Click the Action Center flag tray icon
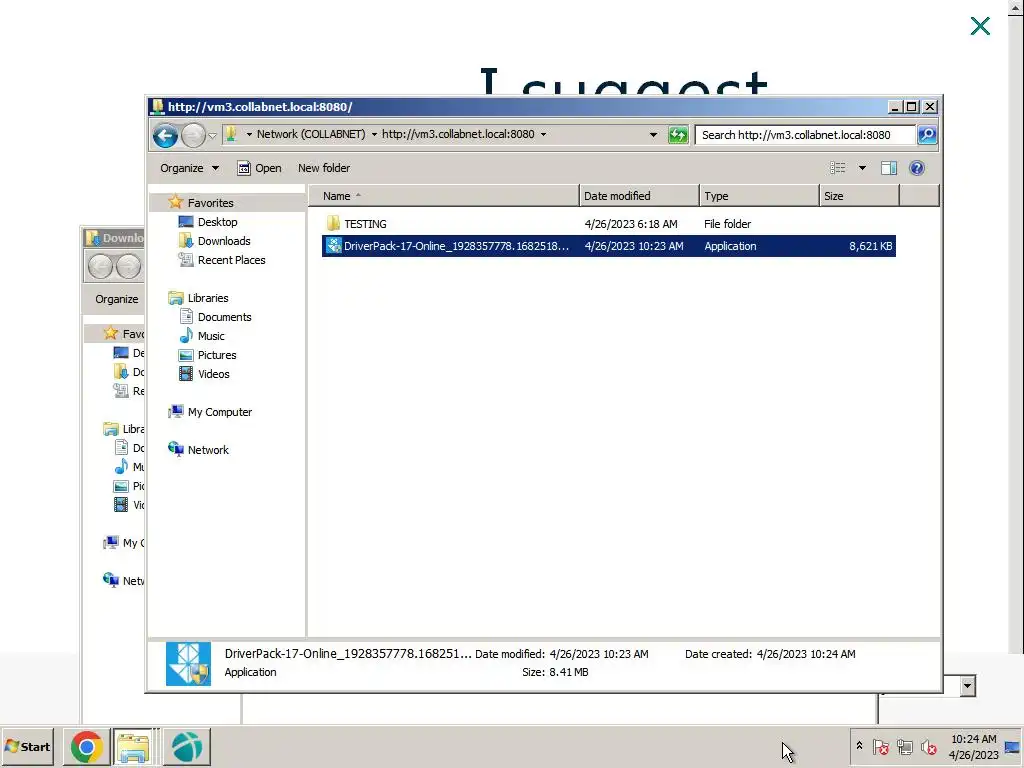This screenshot has width=1024, height=768. pos(880,746)
